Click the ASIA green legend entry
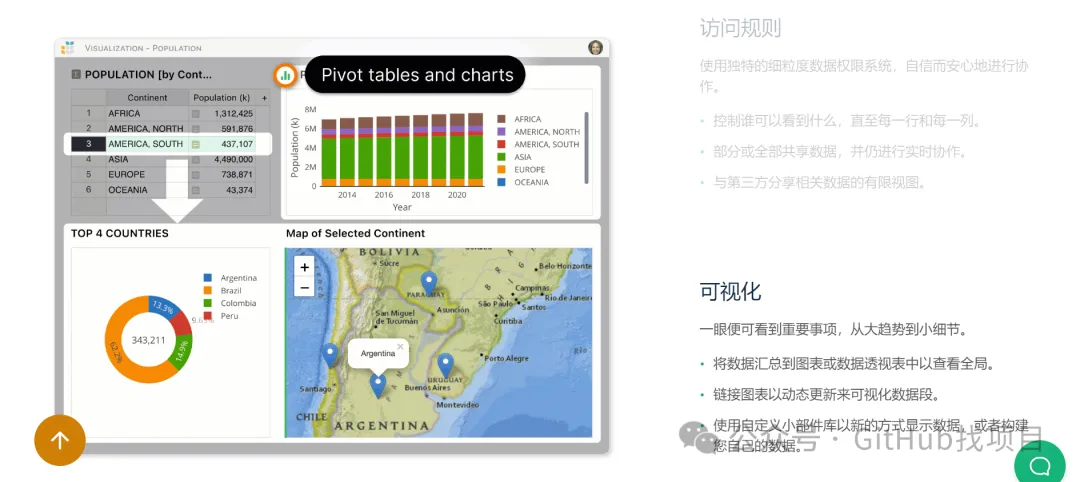Viewport: 1080px width, 482px height. tap(514, 157)
